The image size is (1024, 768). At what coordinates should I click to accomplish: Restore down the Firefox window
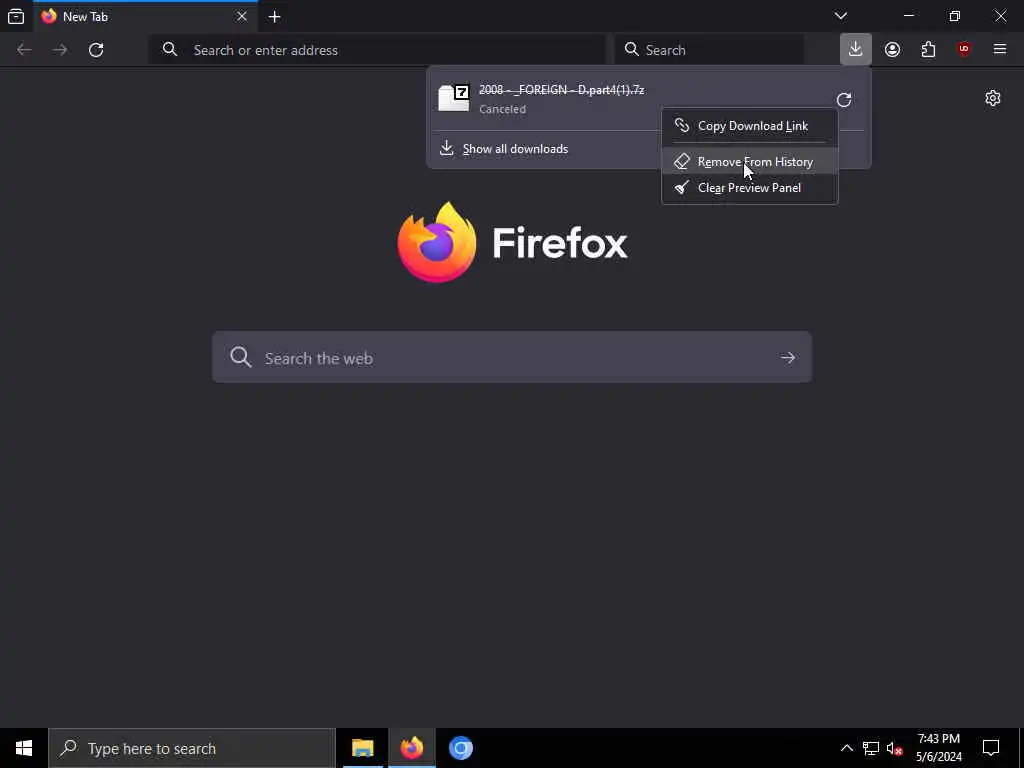point(955,16)
